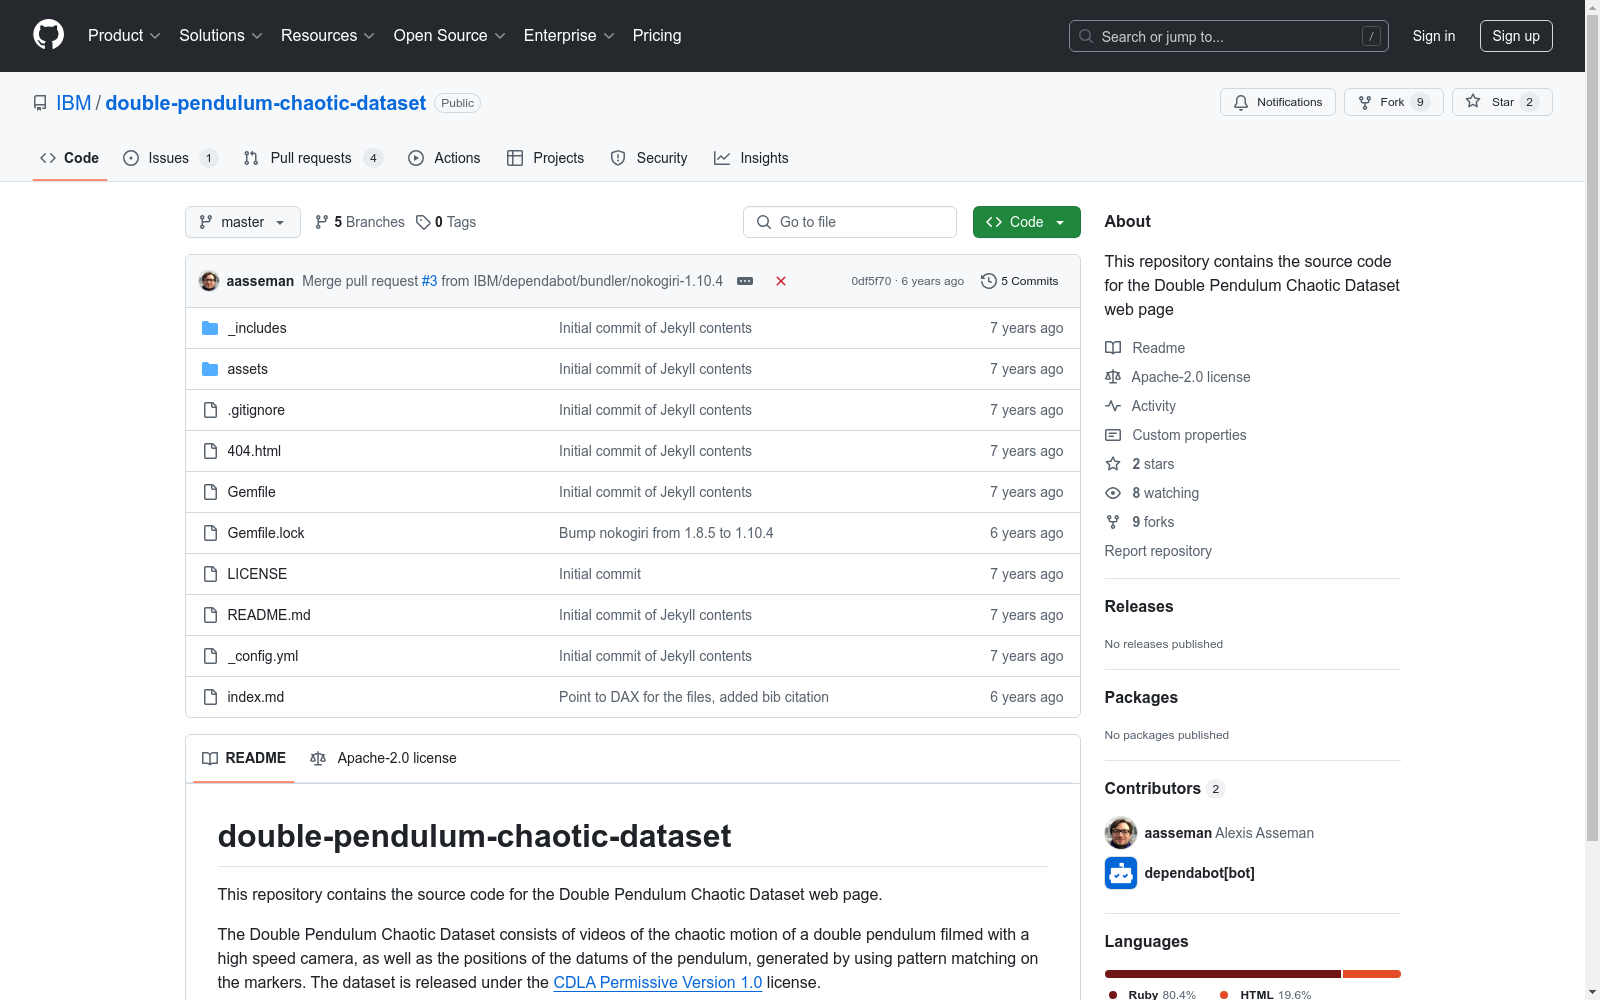1600x1000 pixels.
Task: Click the tag icon next to 0 Tags
Action: tap(423, 222)
